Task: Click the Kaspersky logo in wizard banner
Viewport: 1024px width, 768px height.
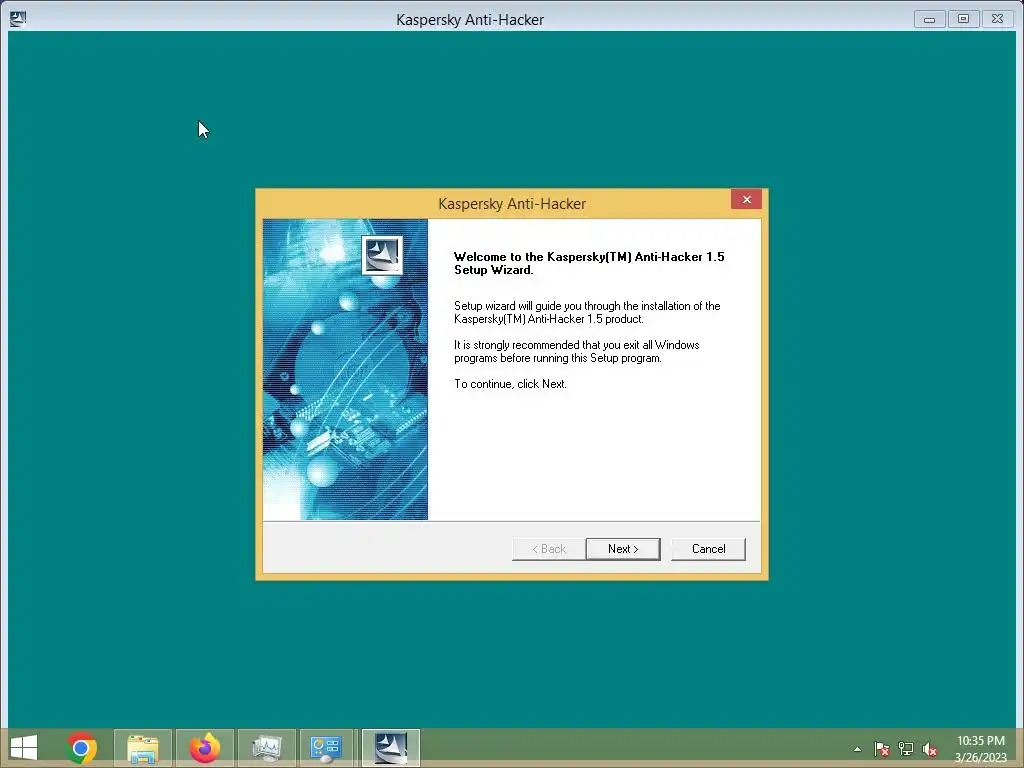Action: coord(382,255)
